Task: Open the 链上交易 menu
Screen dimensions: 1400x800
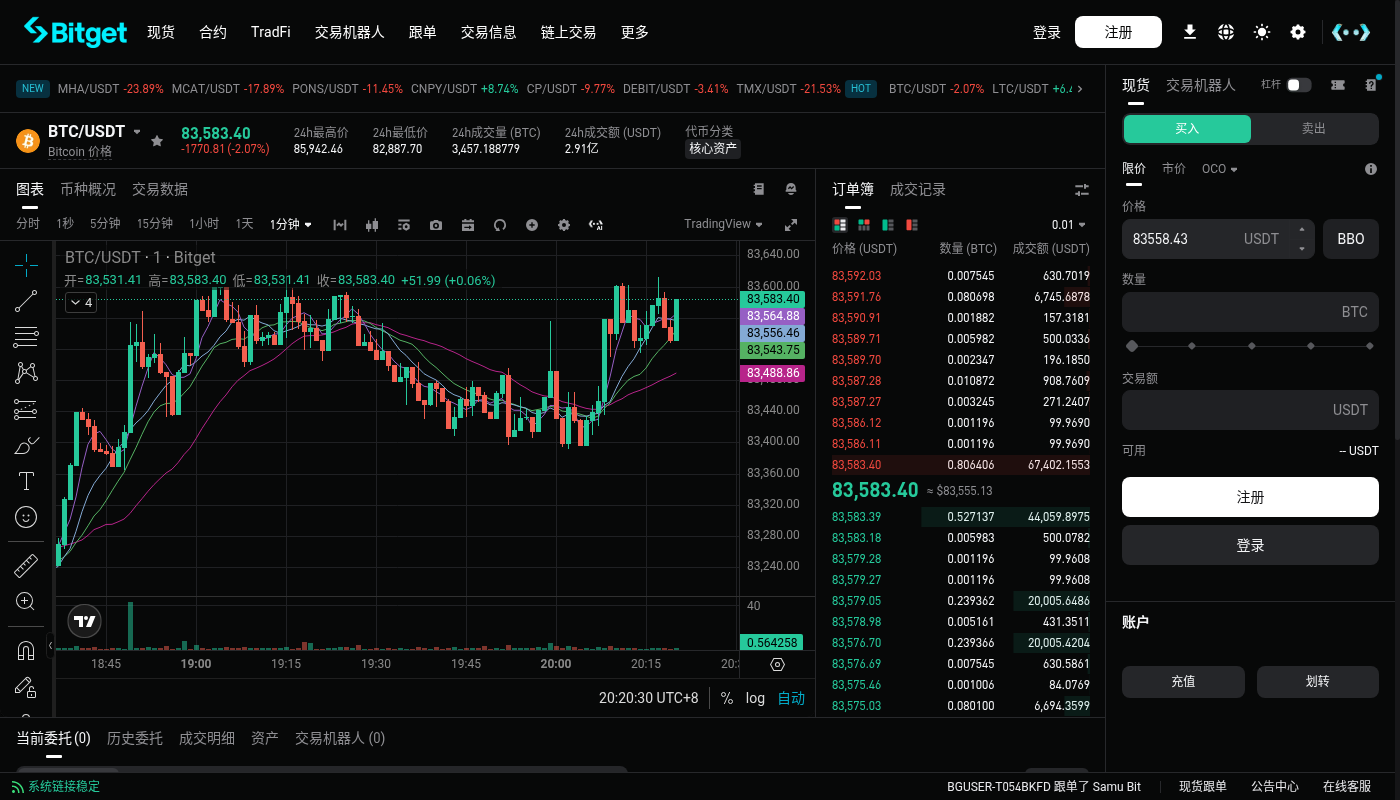Action: click(568, 32)
